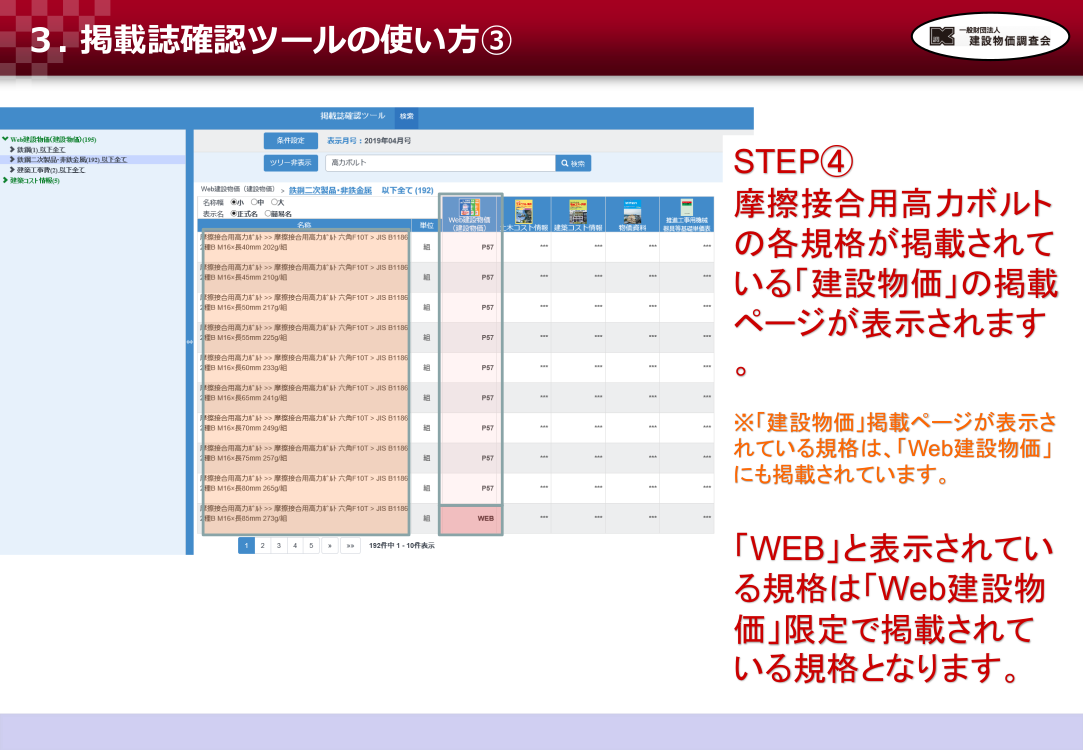Click the WEB cell in the 長85mm row
Screen dimensions: 1083x750
click(x=486, y=519)
